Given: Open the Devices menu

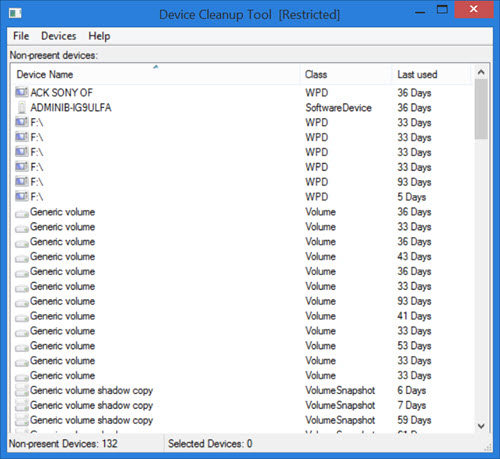Looking at the screenshot, I should (59, 36).
